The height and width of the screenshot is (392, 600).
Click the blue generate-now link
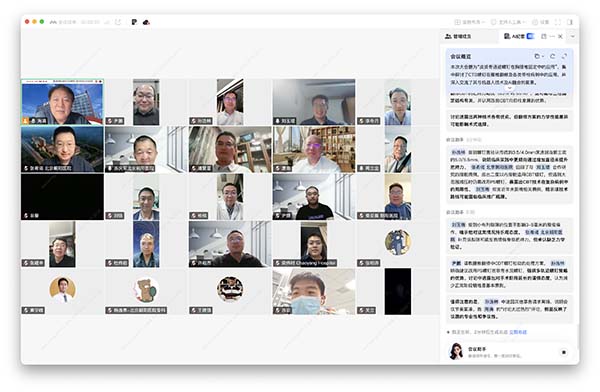click(518, 332)
